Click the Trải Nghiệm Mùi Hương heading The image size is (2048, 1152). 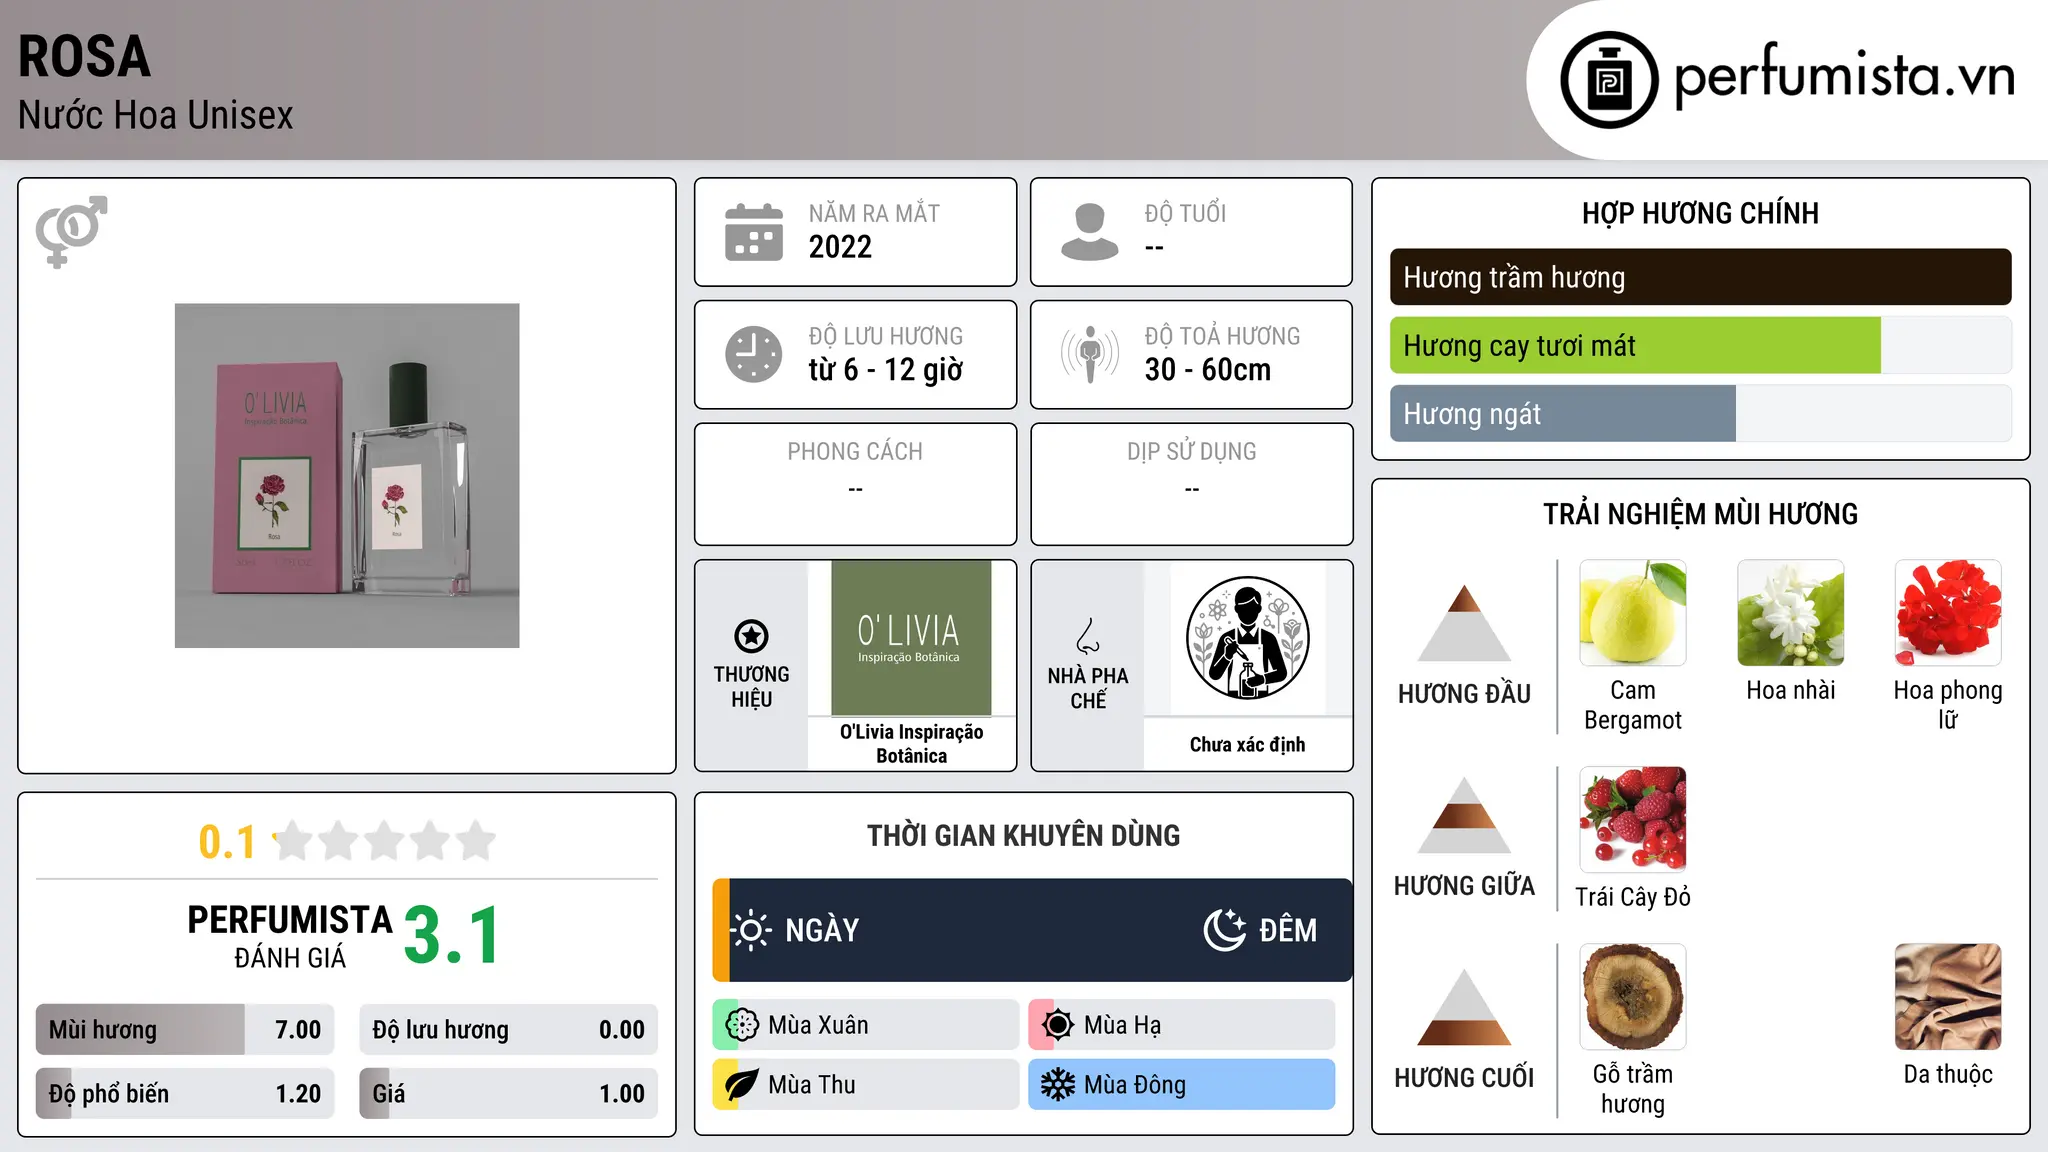[x=1701, y=514]
